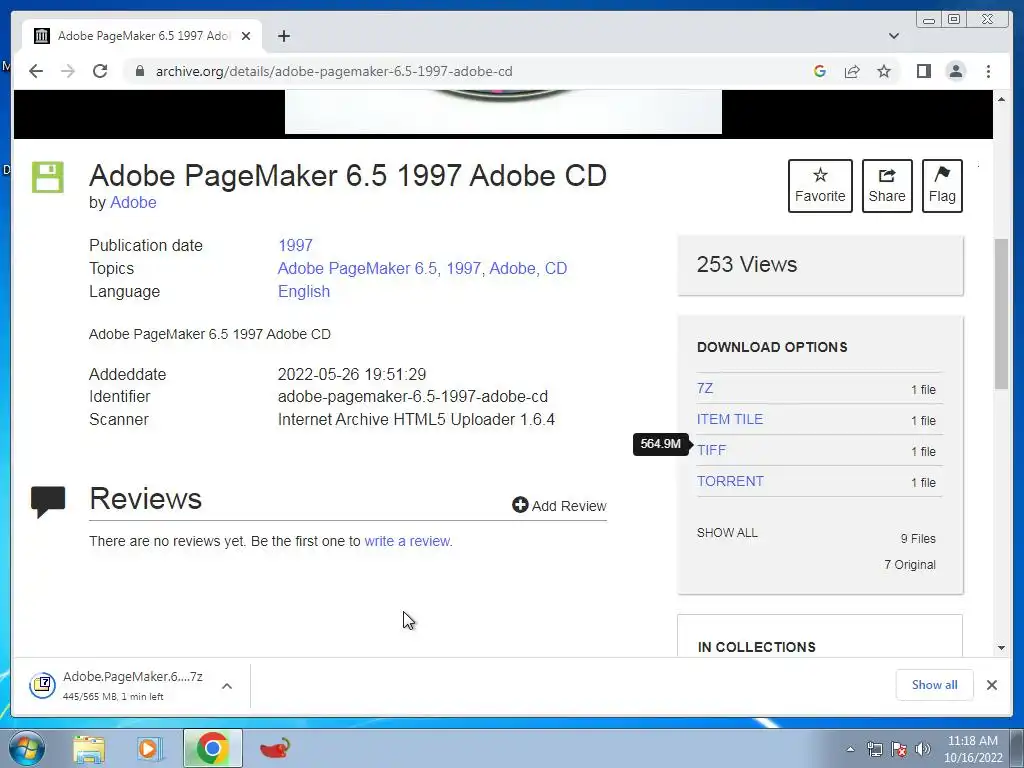Viewport: 1024px width, 768px height.
Task: Click the scrollbar up arrow
Action: tap(1001, 99)
